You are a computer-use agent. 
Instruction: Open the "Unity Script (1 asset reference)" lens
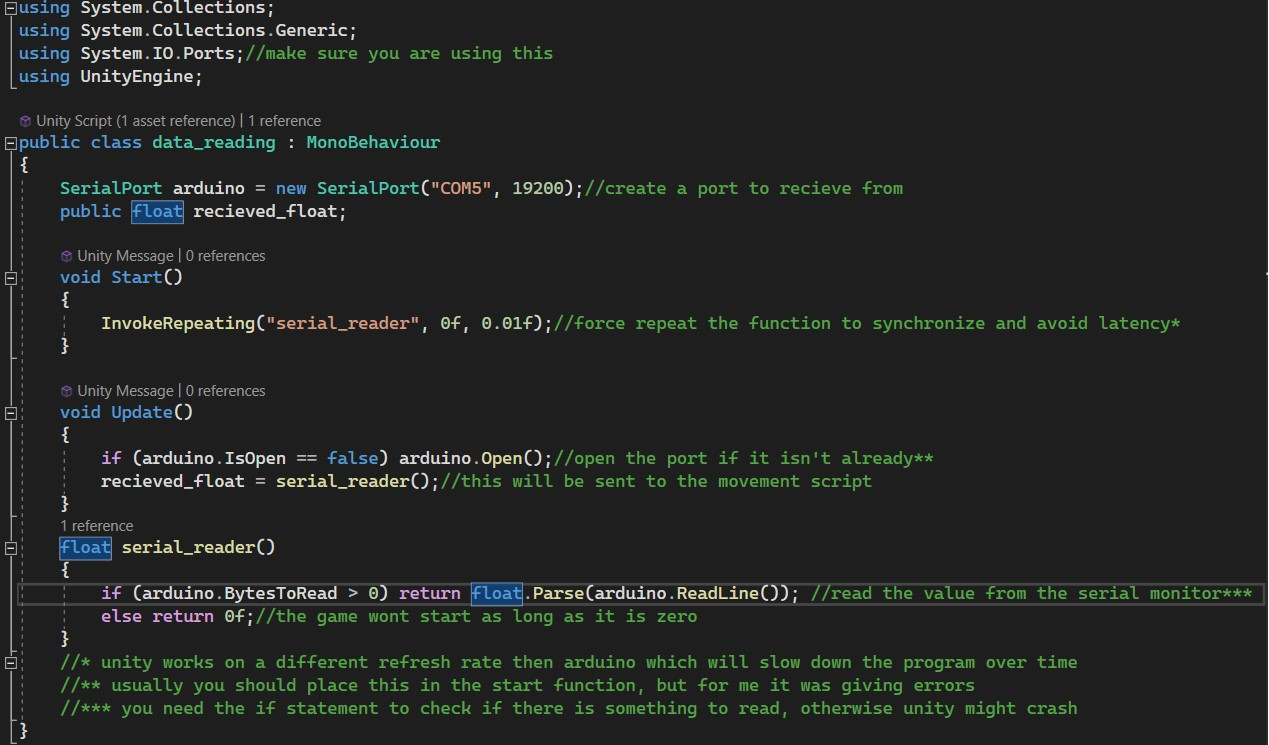click(x=135, y=121)
